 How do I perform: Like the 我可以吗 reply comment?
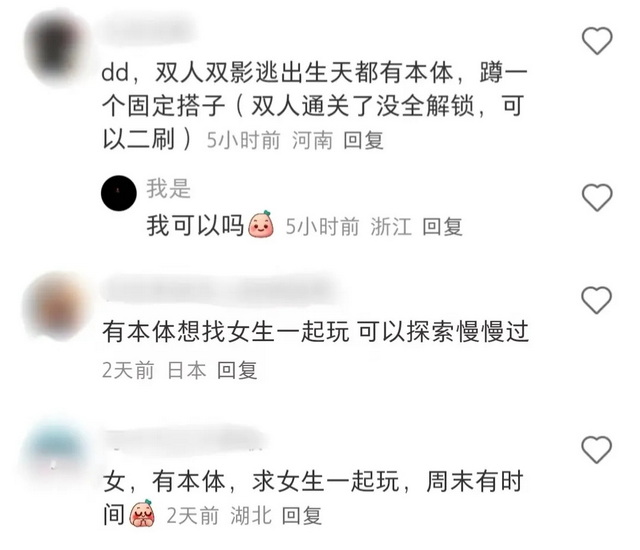597,197
